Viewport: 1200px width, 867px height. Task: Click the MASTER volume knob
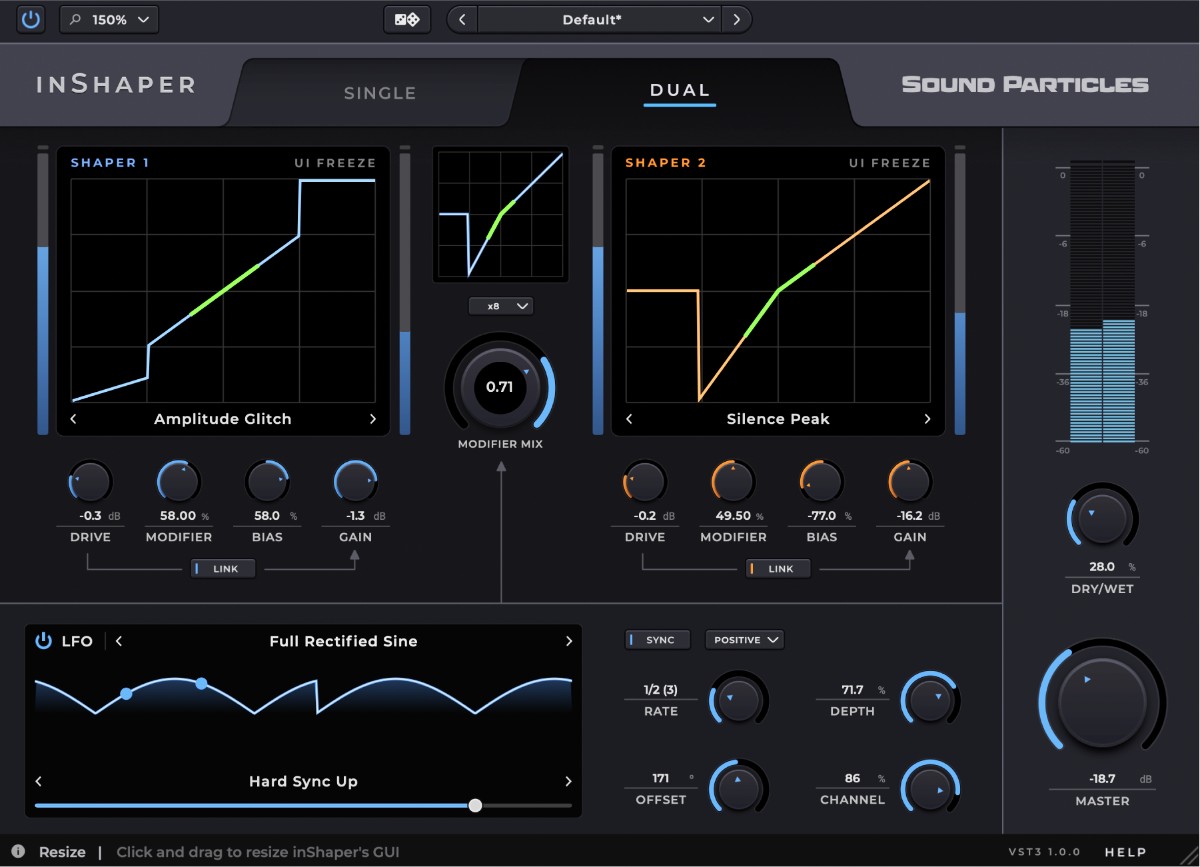click(x=1101, y=700)
